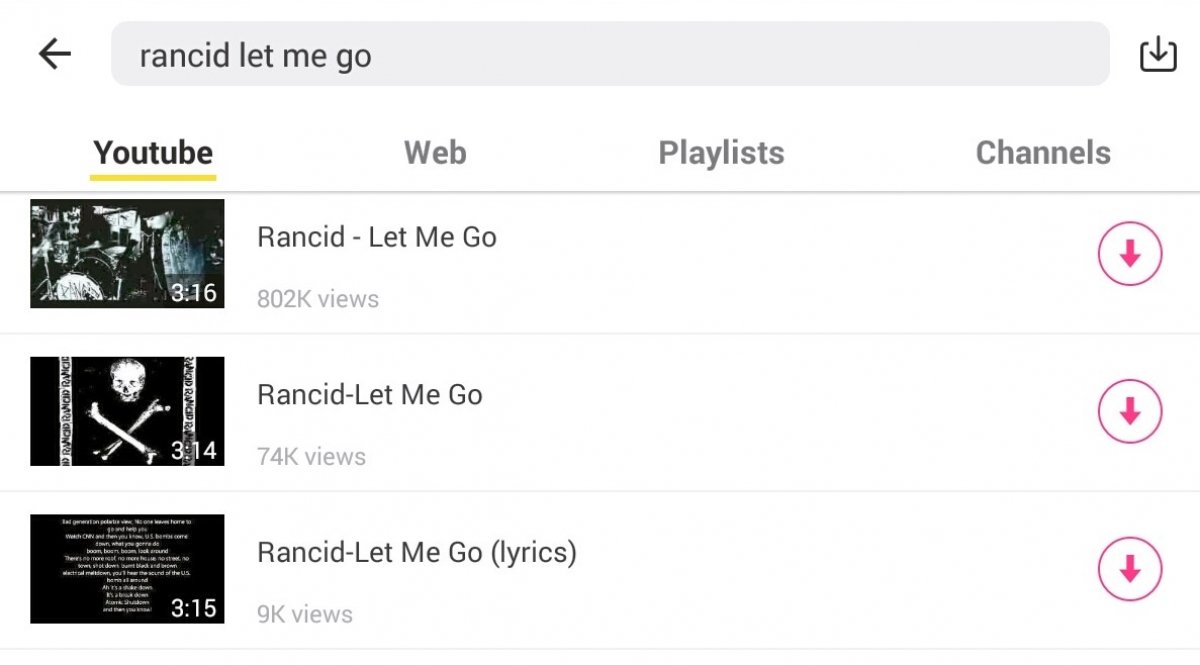Click the 9K views label
The height and width of the screenshot is (665, 1200).
305,614
